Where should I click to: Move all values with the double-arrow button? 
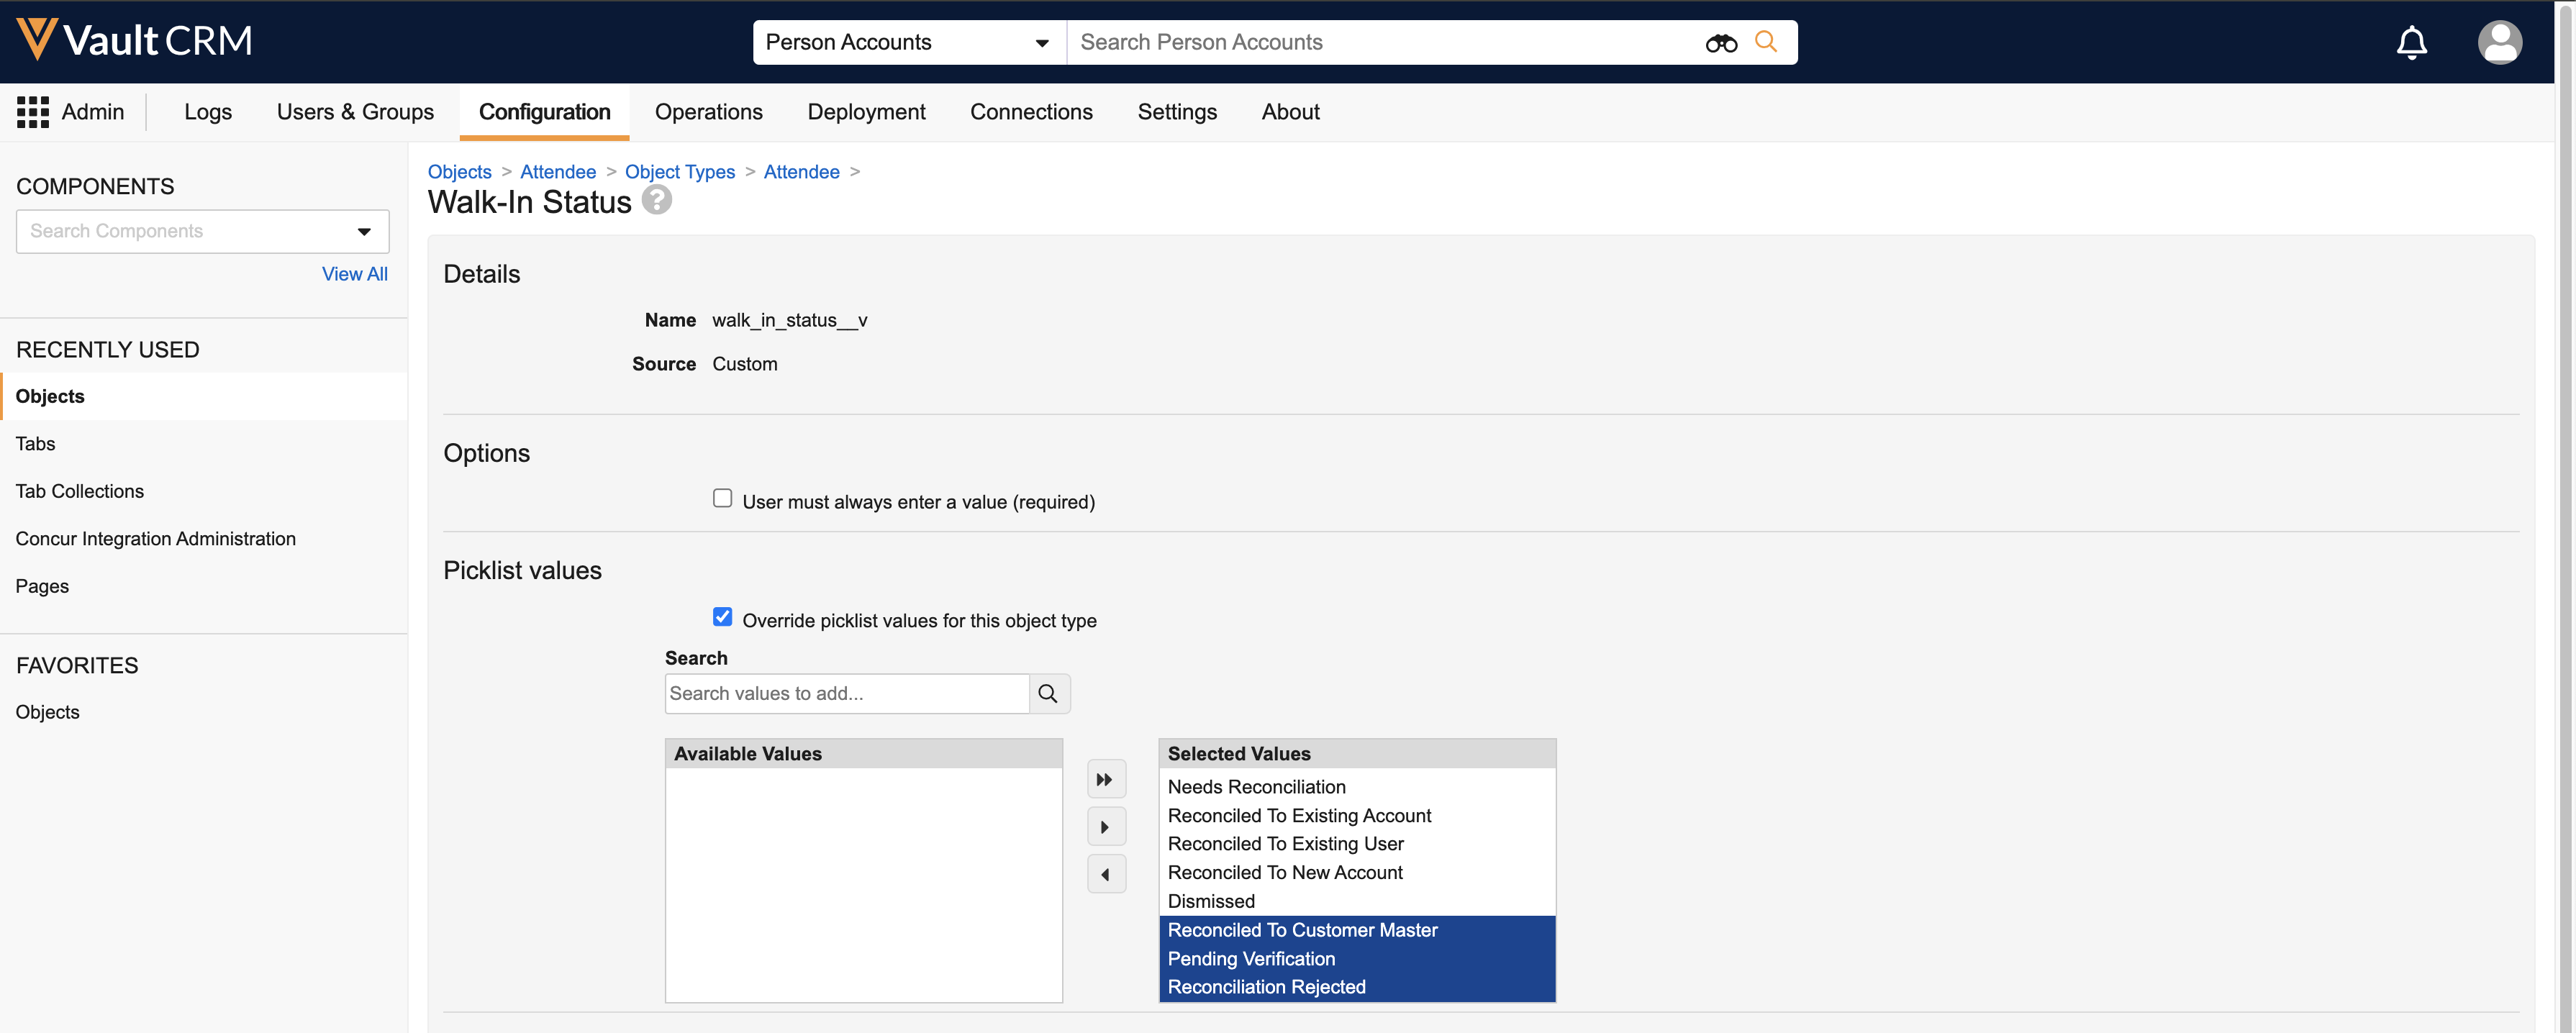(1105, 780)
